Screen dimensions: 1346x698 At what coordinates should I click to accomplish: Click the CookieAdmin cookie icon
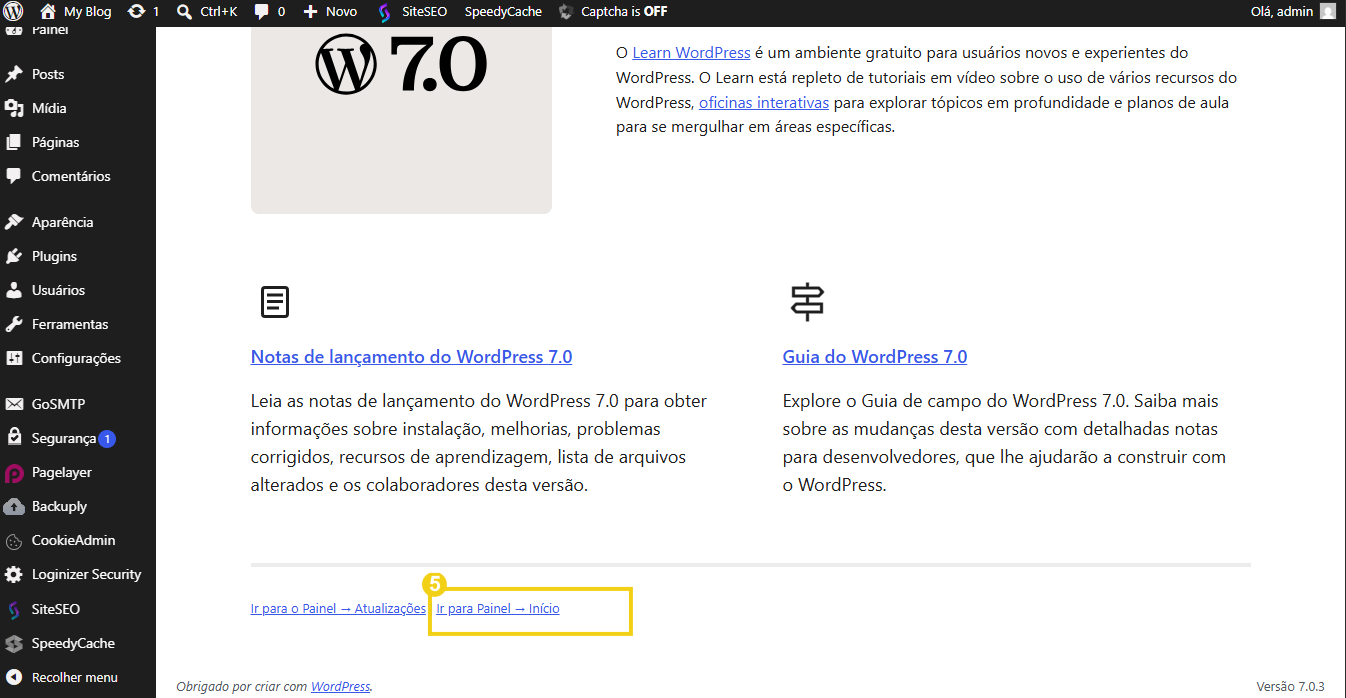pyautogui.click(x=14, y=541)
